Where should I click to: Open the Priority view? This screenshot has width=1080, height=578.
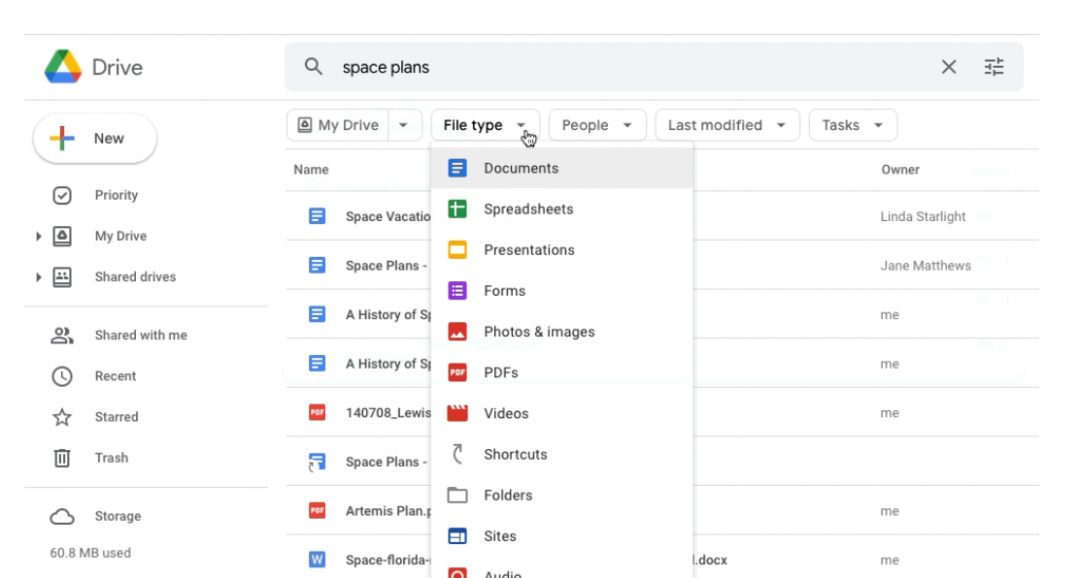click(116, 195)
